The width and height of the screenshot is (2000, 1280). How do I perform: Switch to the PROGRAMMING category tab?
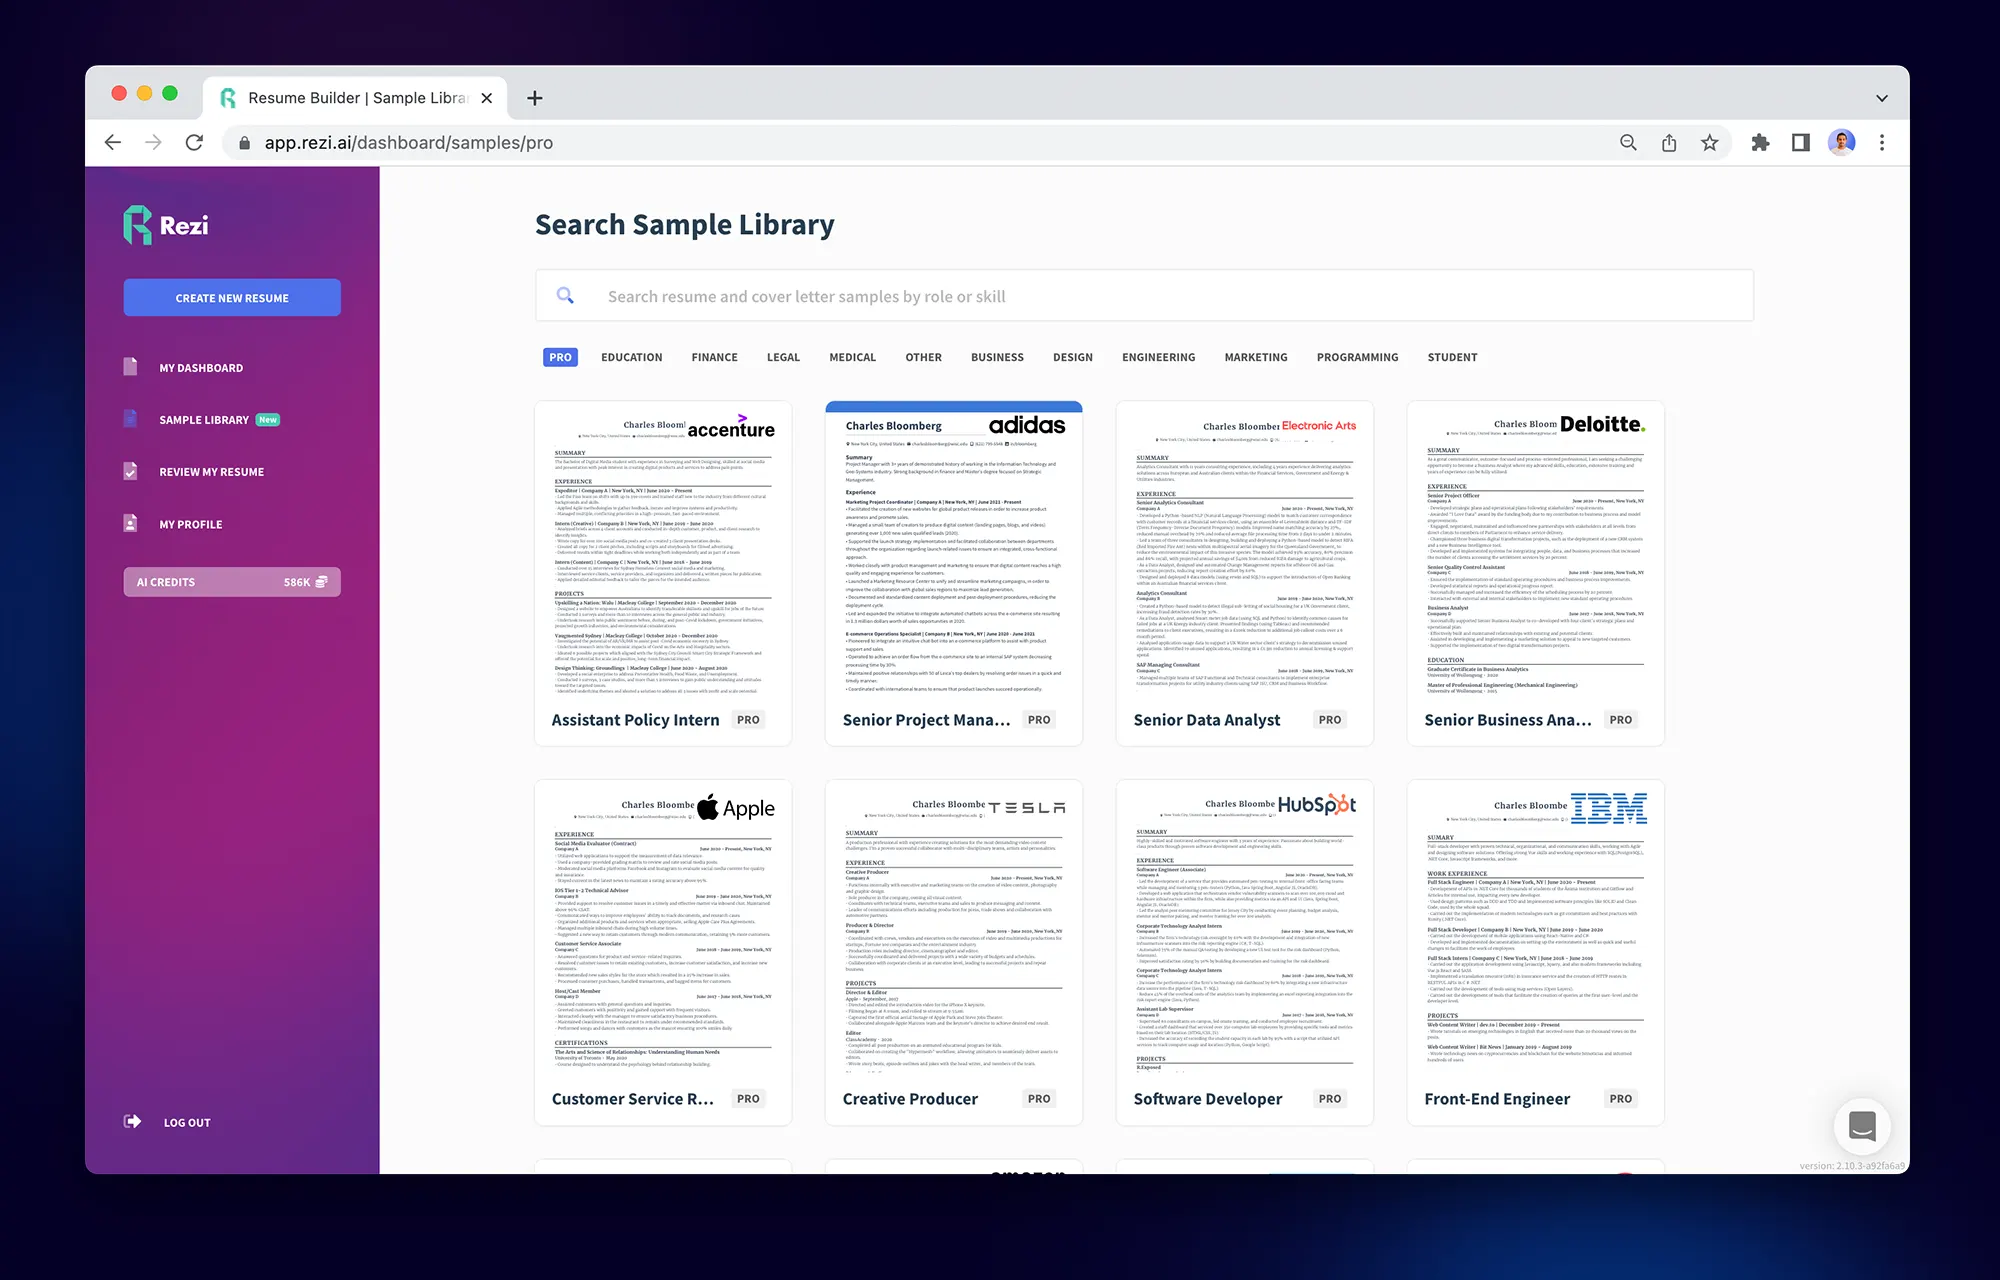(x=1357, y=357)
